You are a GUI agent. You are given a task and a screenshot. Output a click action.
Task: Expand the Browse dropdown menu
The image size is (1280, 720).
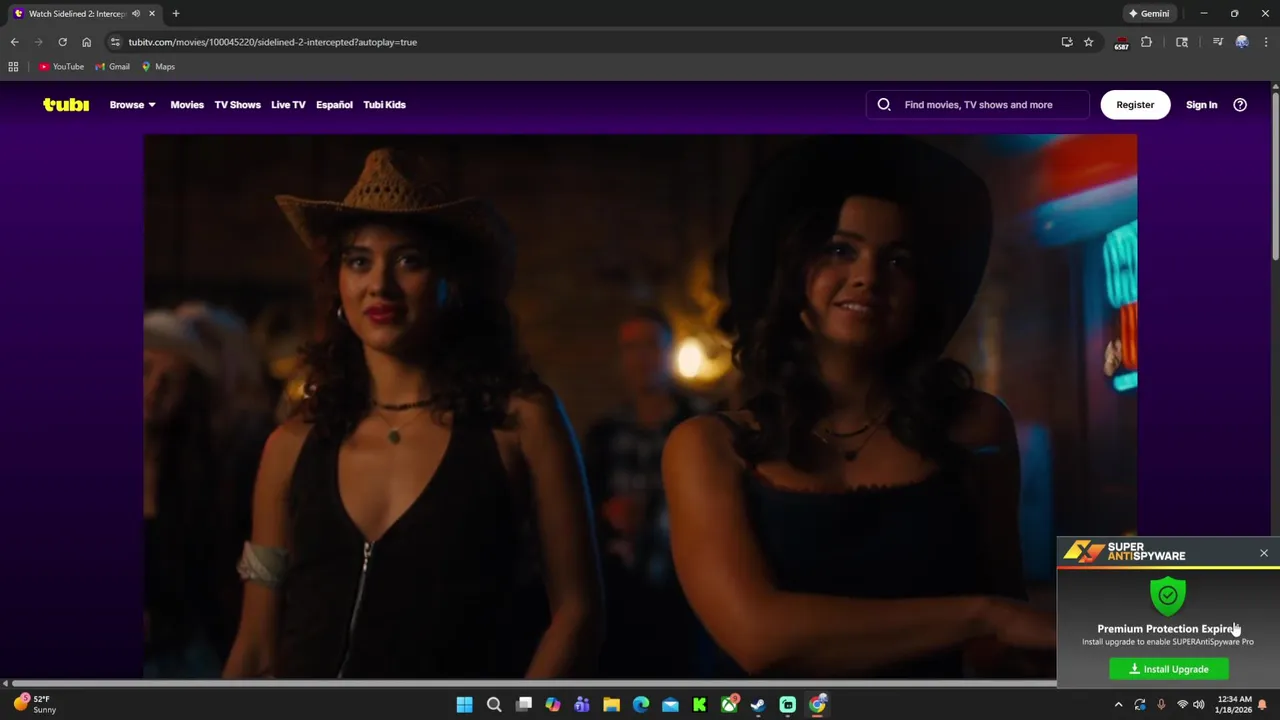click(132, 105)
